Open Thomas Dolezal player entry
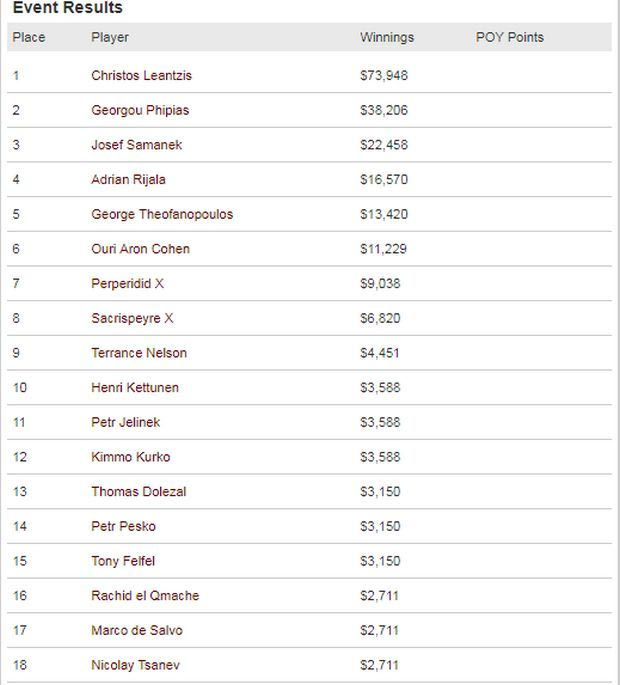 (x=139, y=492)
